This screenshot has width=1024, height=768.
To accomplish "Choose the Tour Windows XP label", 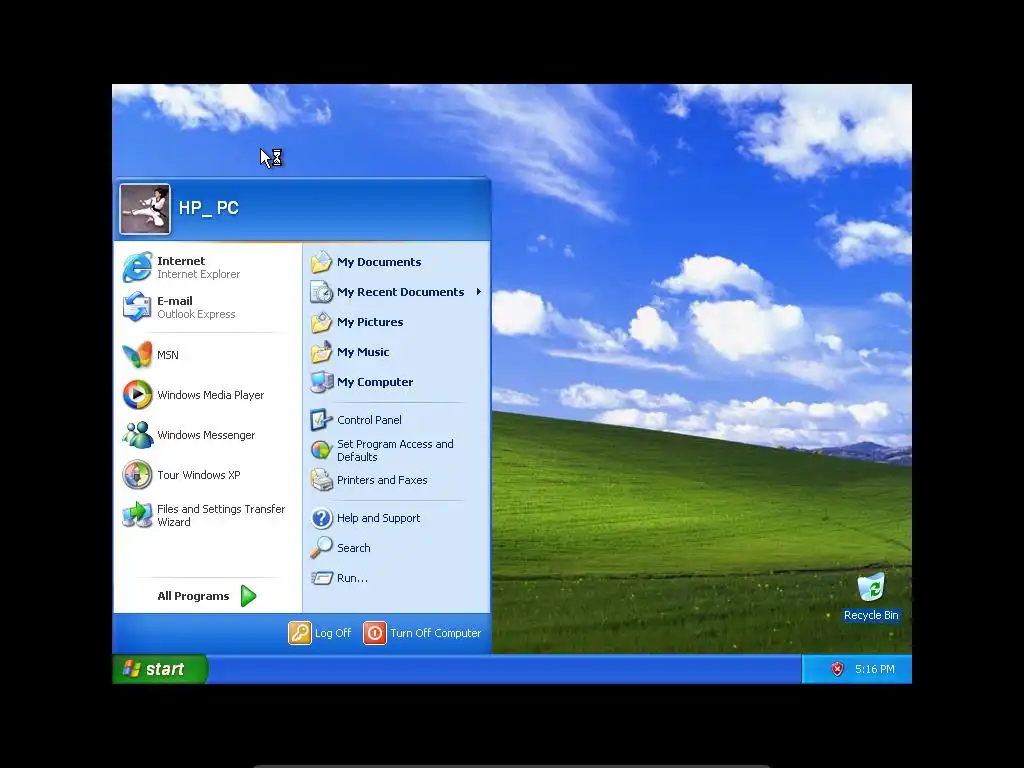I will pyautogui.click(x=199, y=475).
